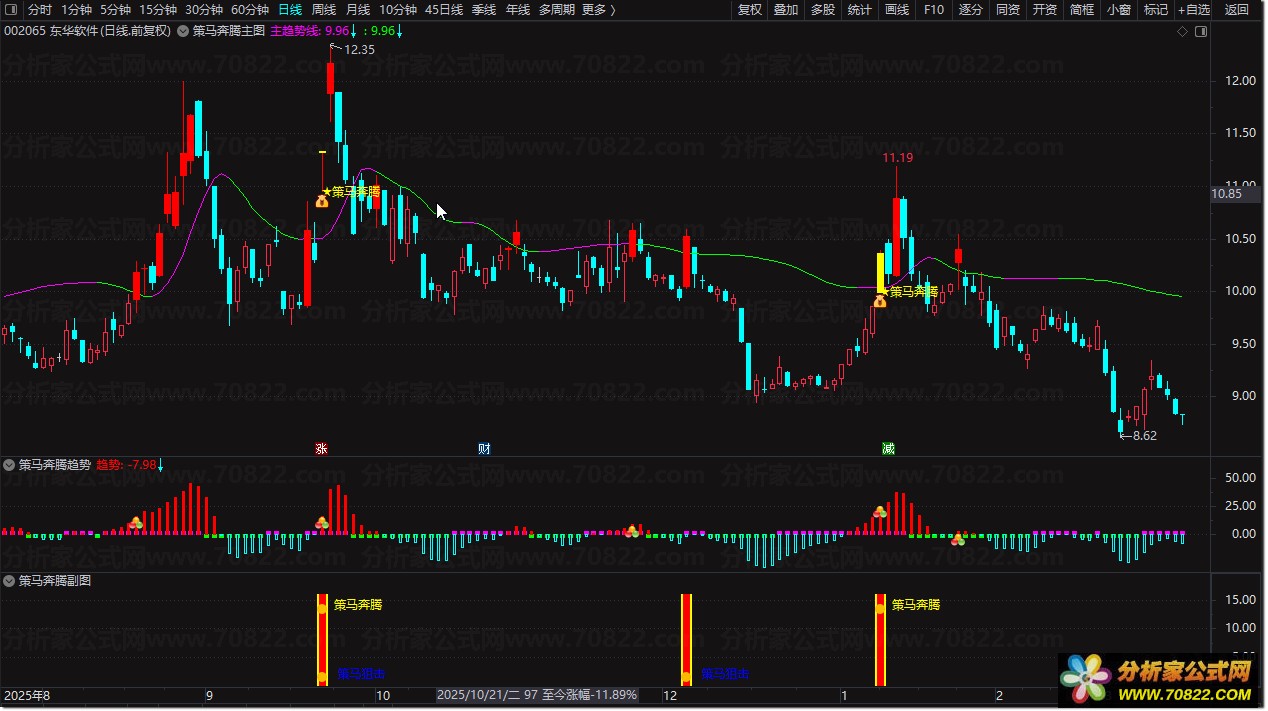Viewport: 1268px width, 711px height.
Task: Click the blue 财 event marker
Action: [x=484, y=448]
